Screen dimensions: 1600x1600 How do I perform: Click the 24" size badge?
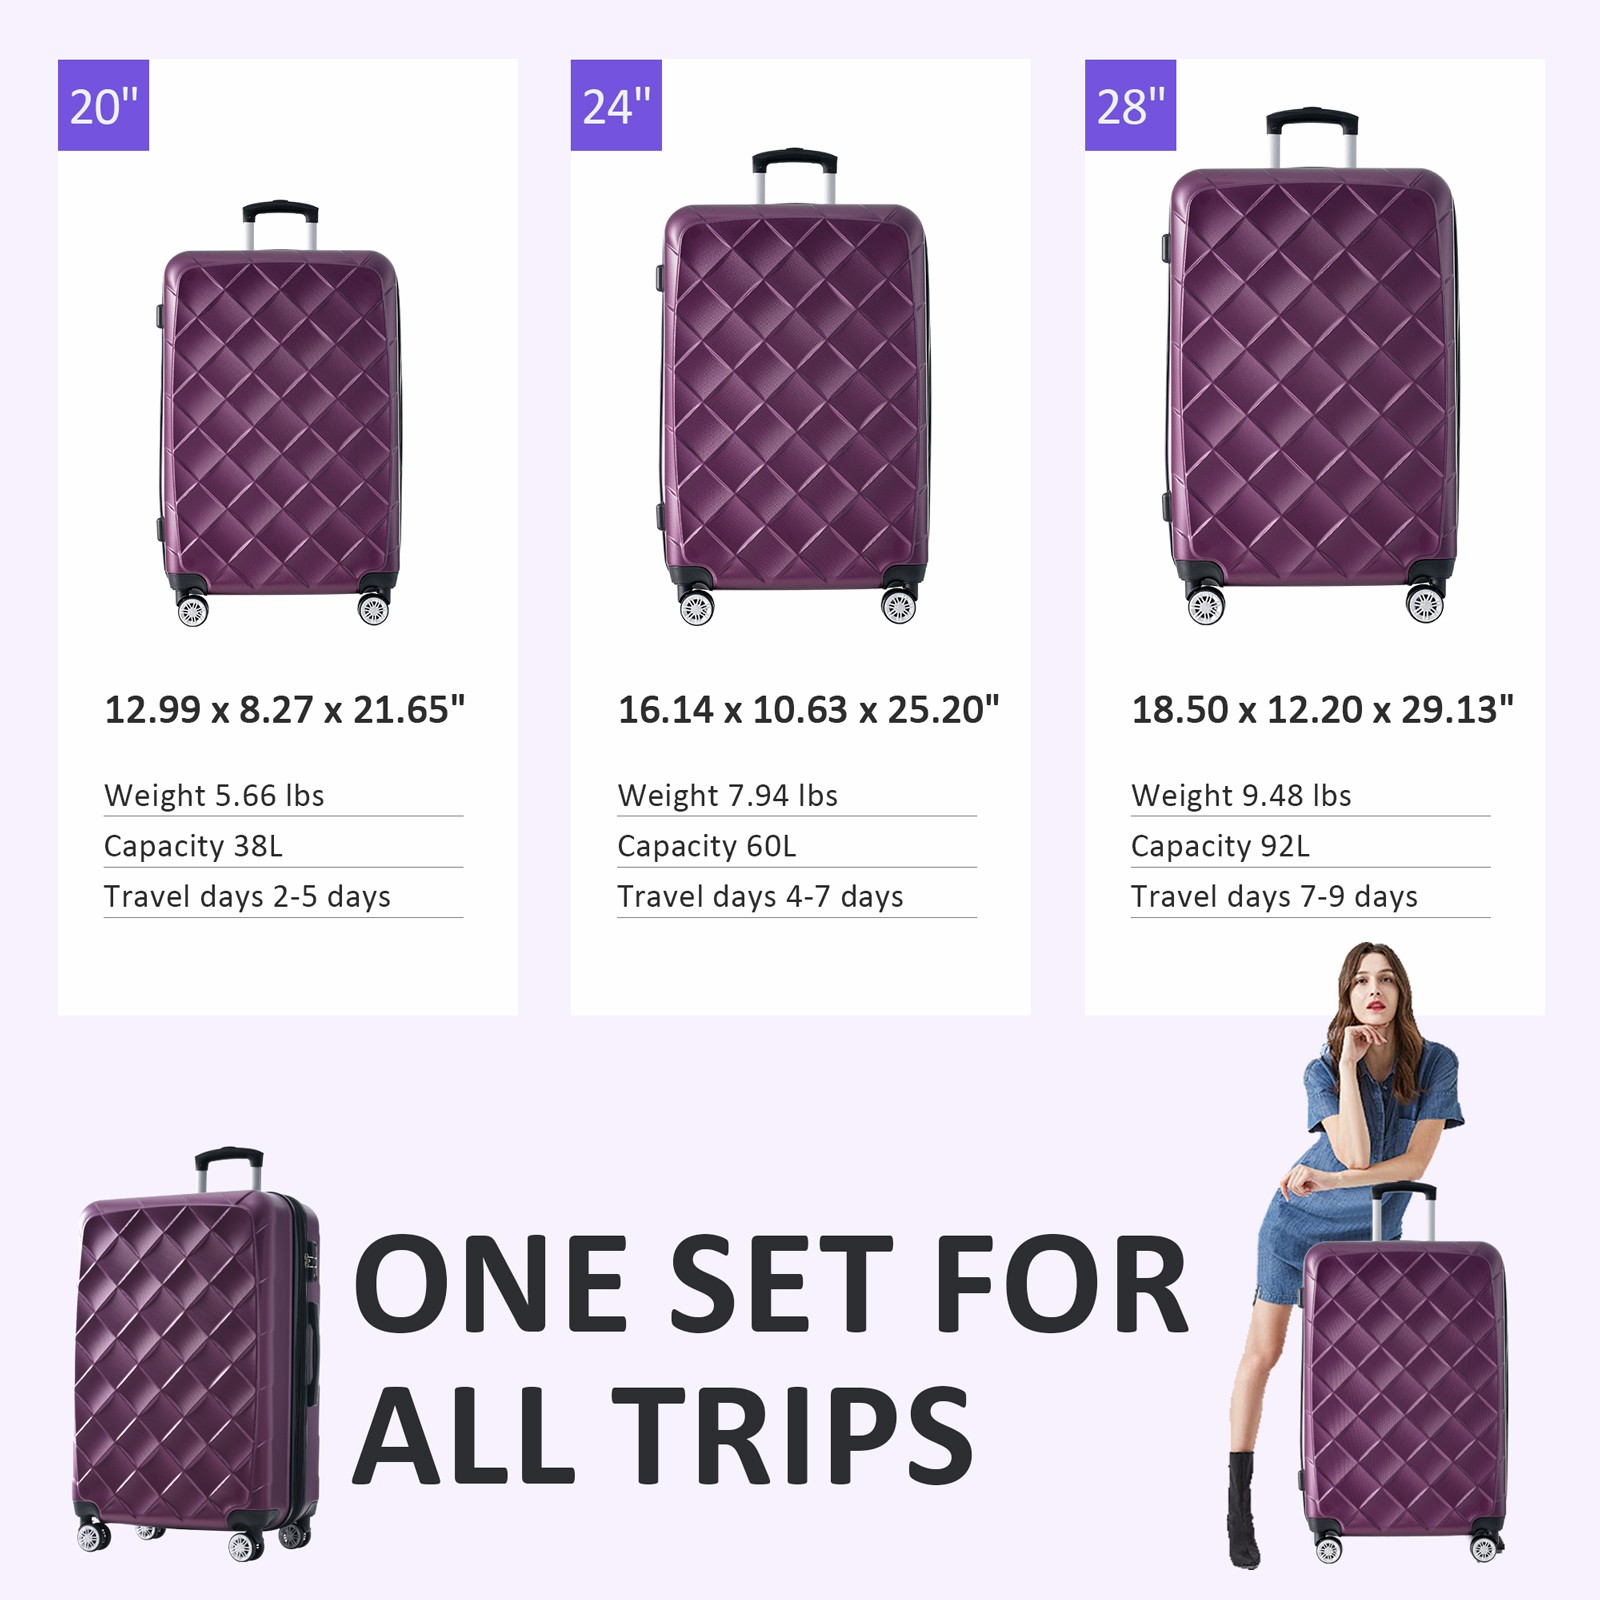click(x=616, y=105)
